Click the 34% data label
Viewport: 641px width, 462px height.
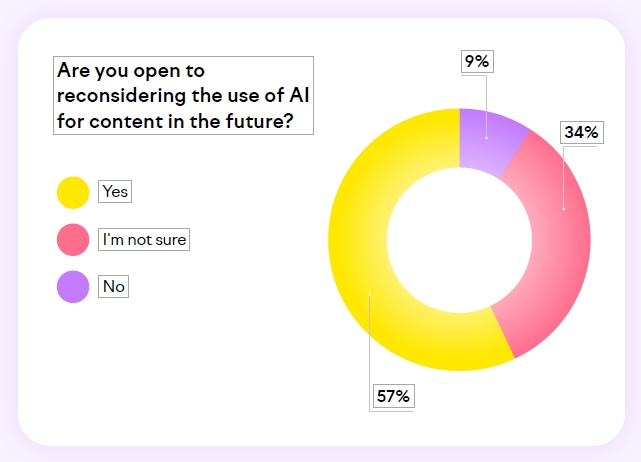pyautogui.click(x=582, y=132)
